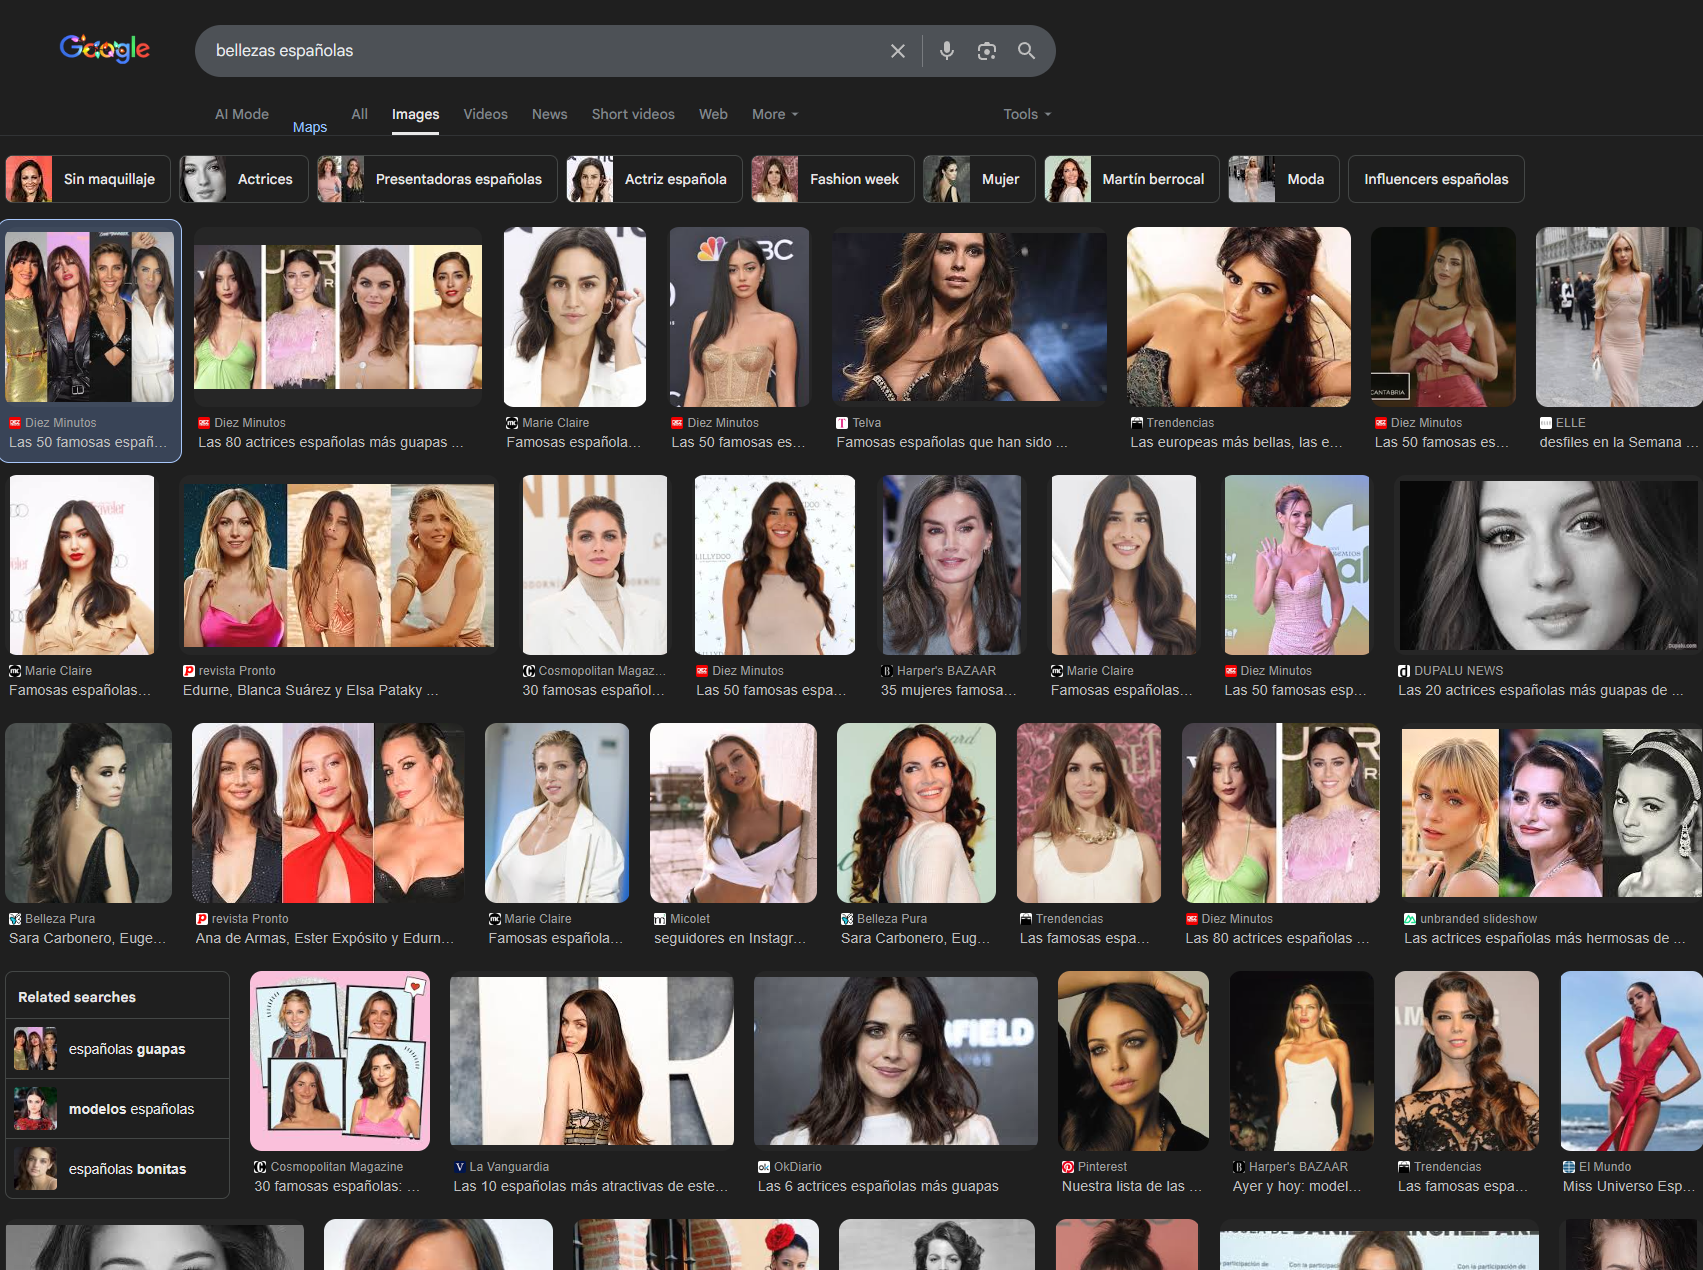The height and width of the screenshot is (1270, 1703).
Task: Open 'Las actrices españolas más hermosas' link
Action: tap(1545, 938)
